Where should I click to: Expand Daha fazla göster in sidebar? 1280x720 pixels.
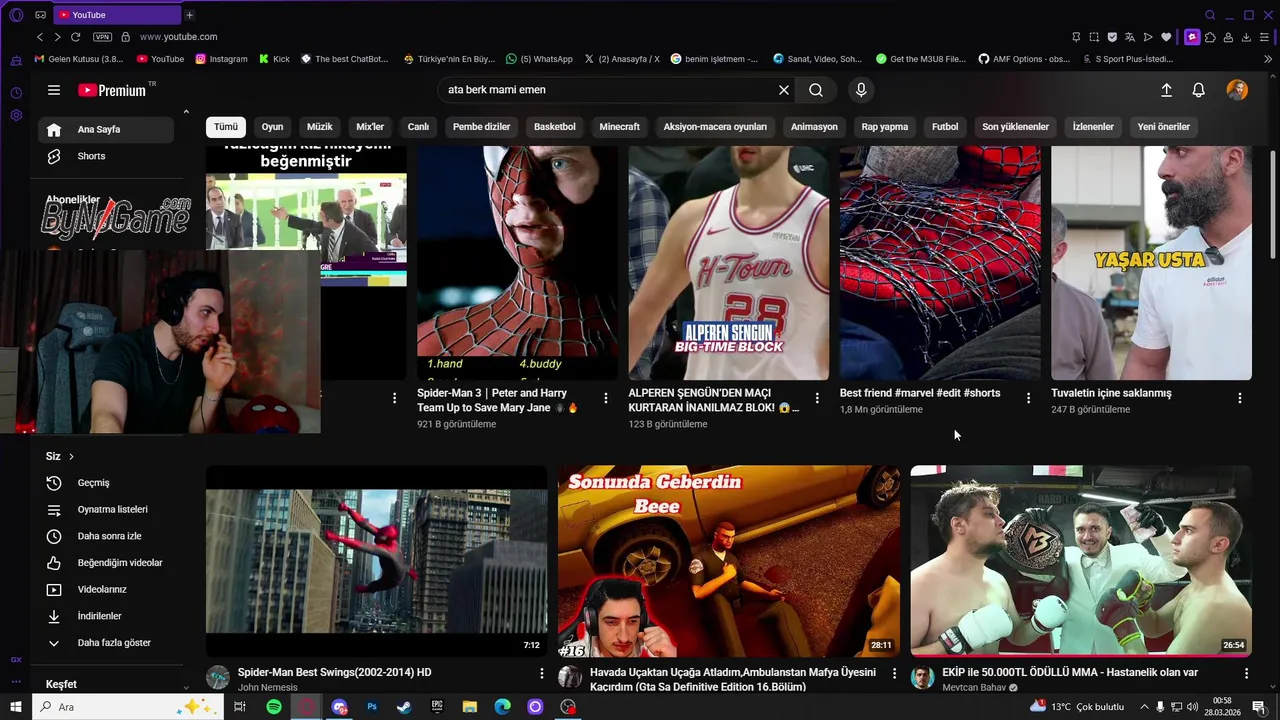106,643
